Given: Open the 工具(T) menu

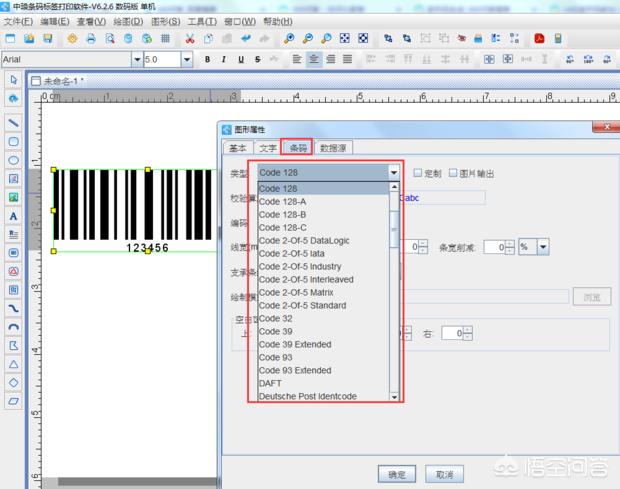Looking at the screenshot, I should point(202,22).
